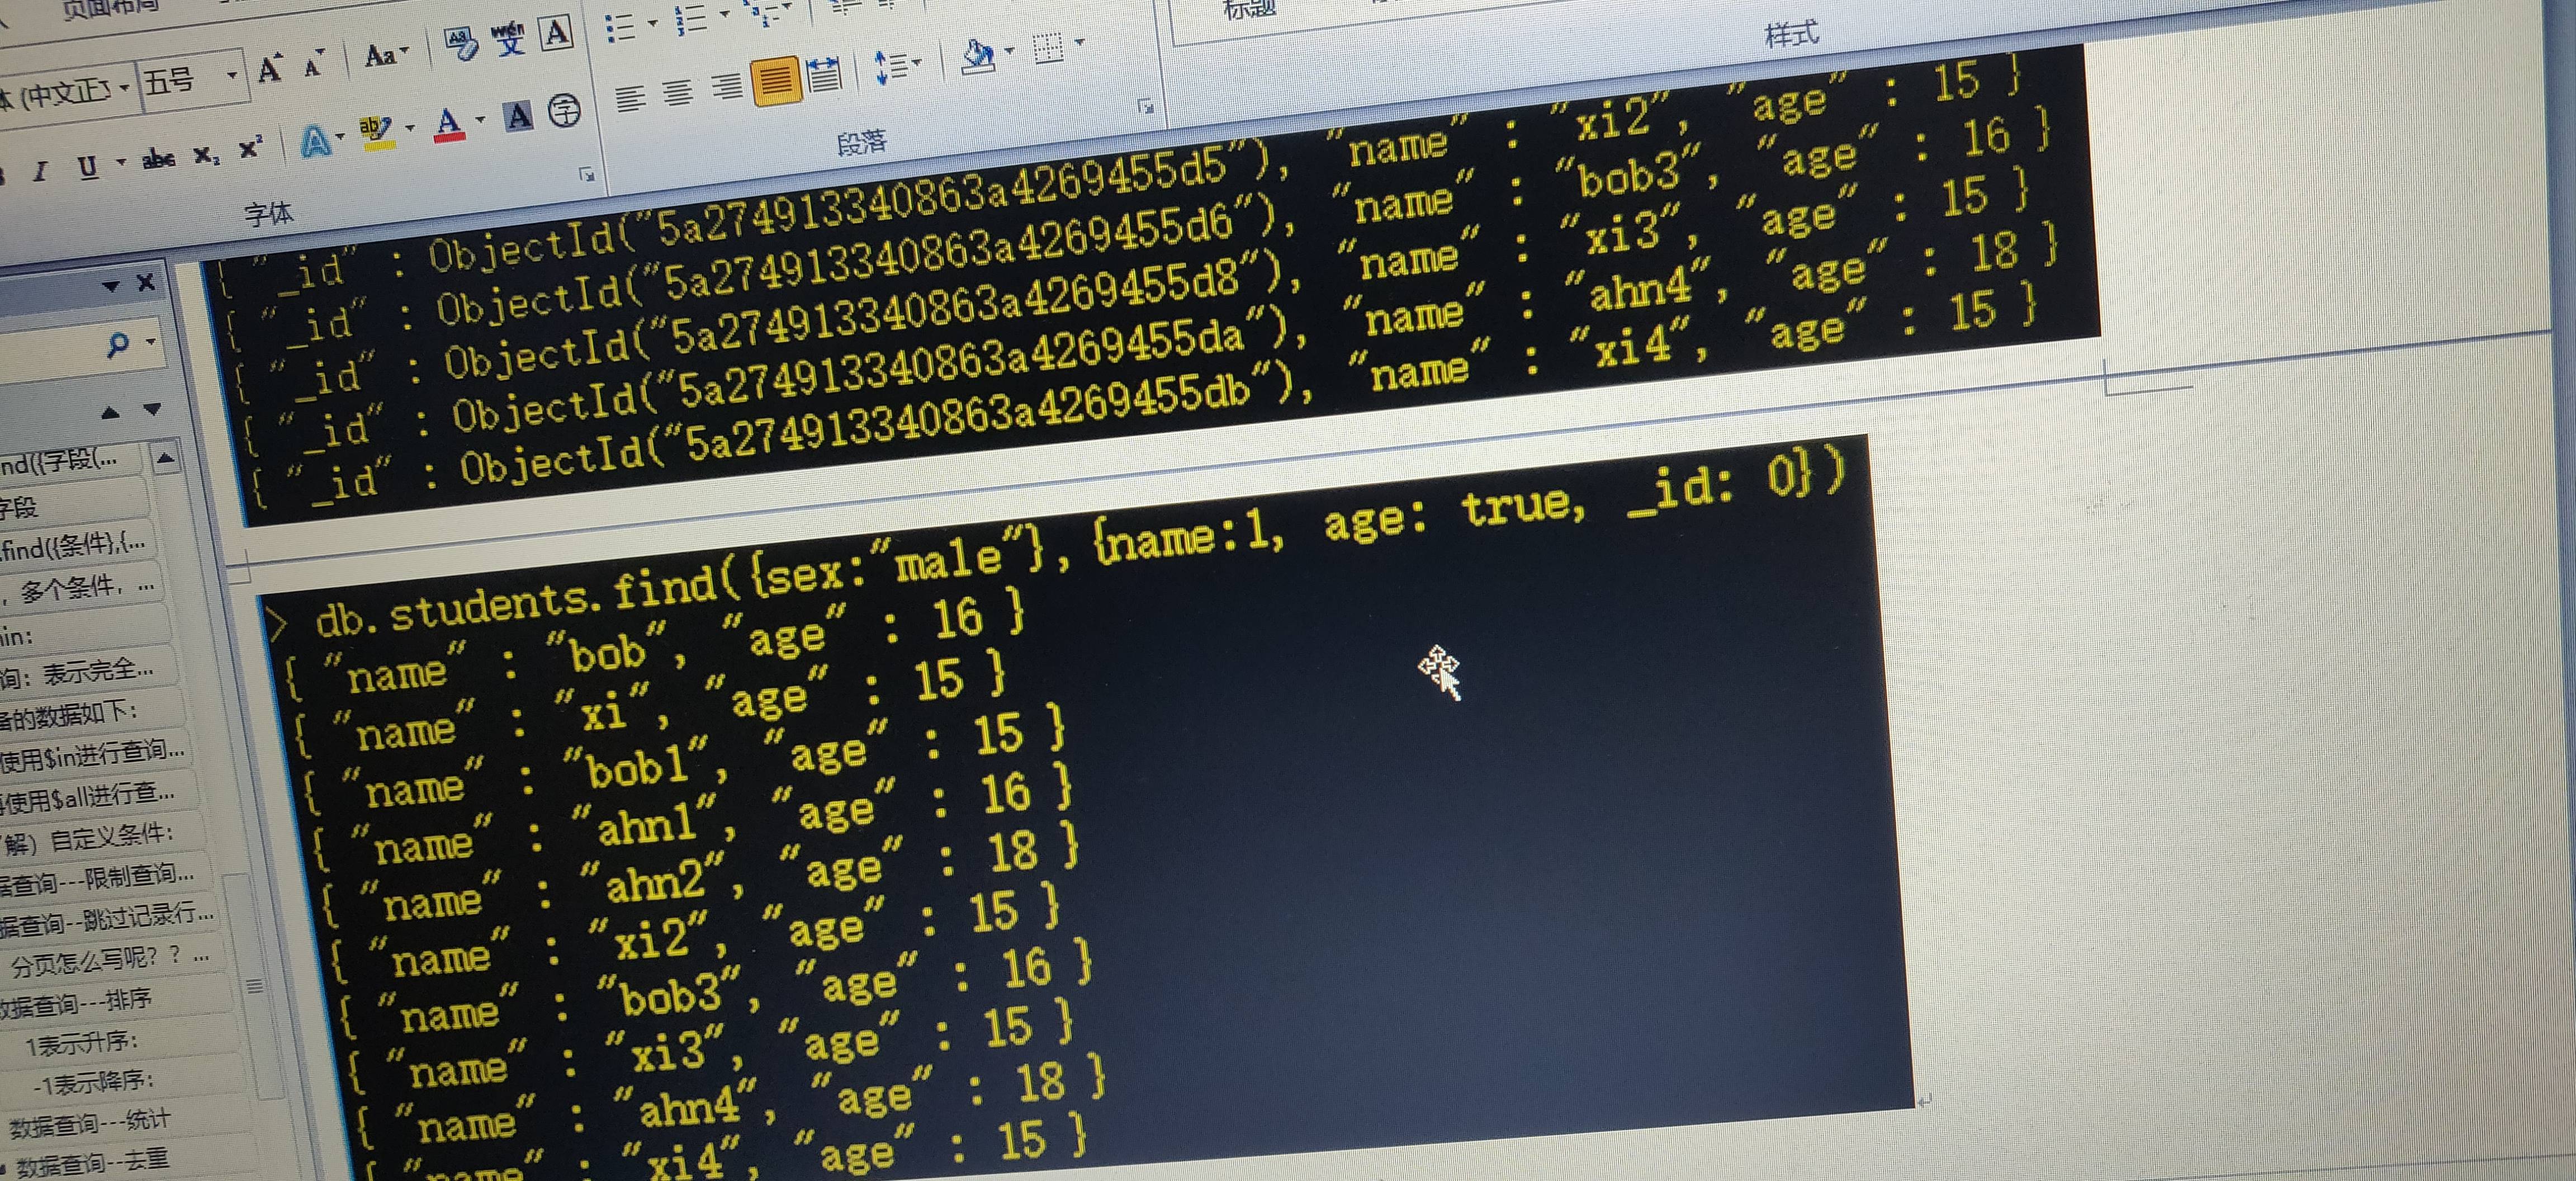Expand the line spacing dropdown arrow

click(917, 64)
